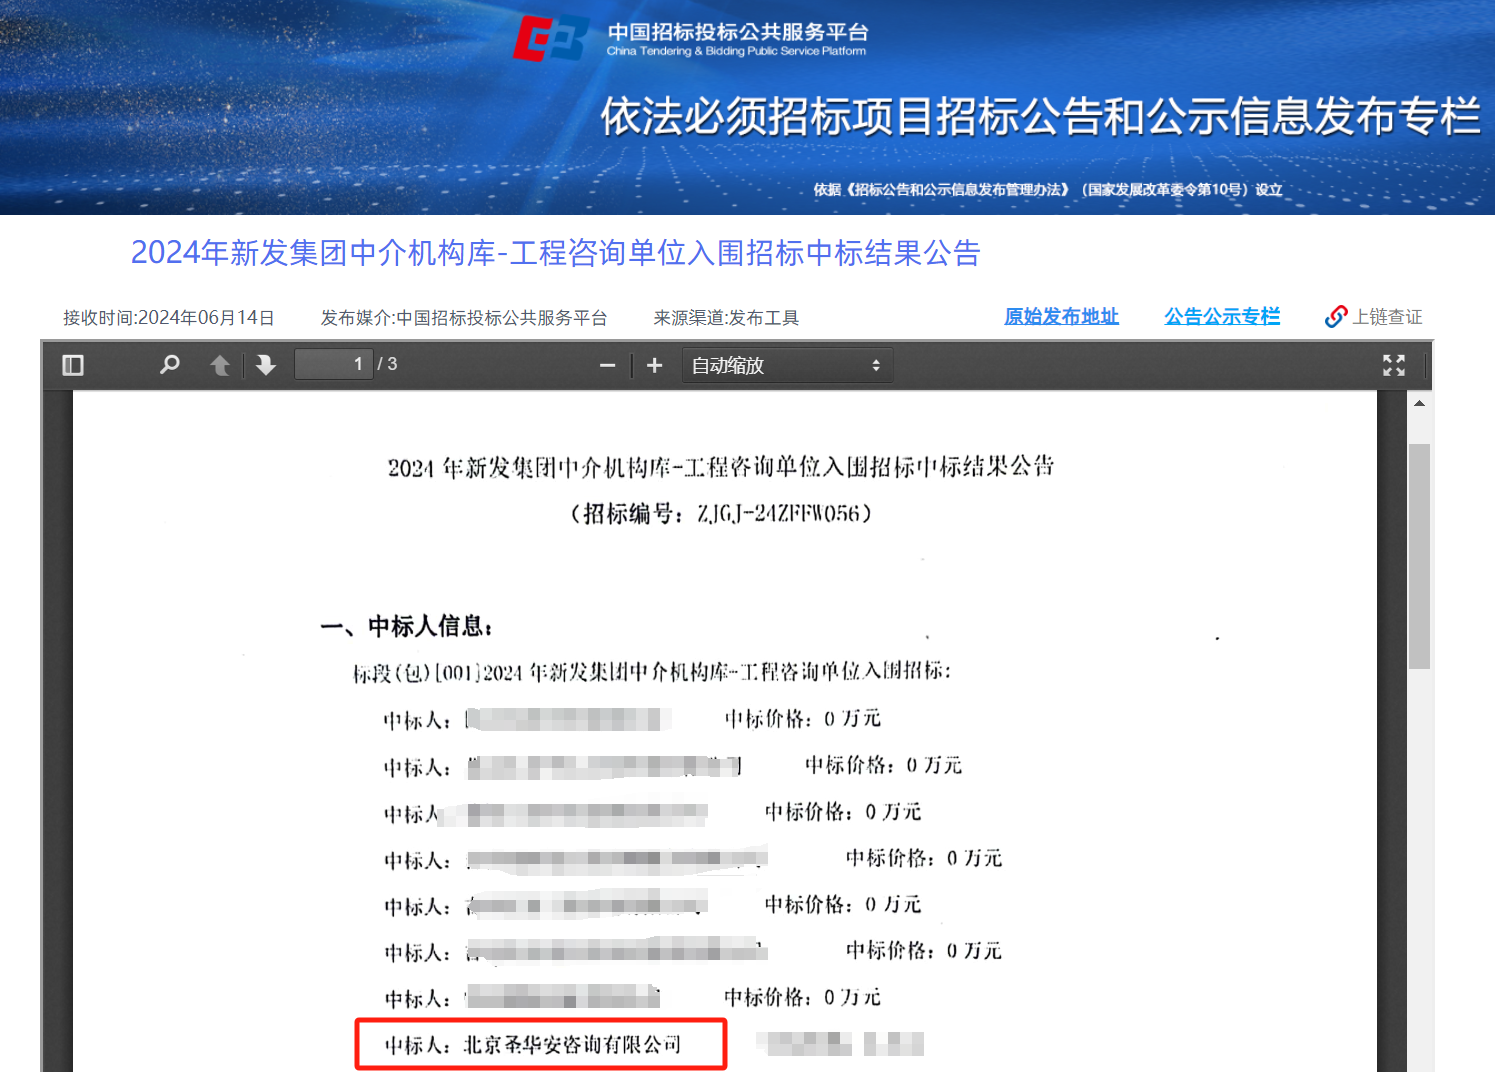Open the 自动缩放 zoom dropdown

pyautogui.click(x=787, y=365)
